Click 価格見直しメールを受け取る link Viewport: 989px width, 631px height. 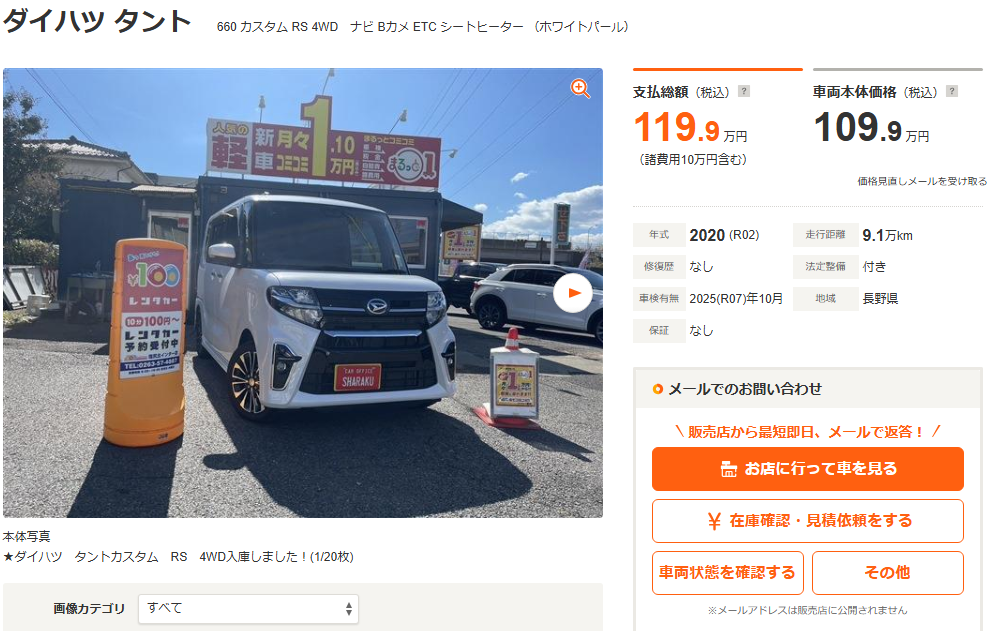pyautogui.click(x=922, y=181)
